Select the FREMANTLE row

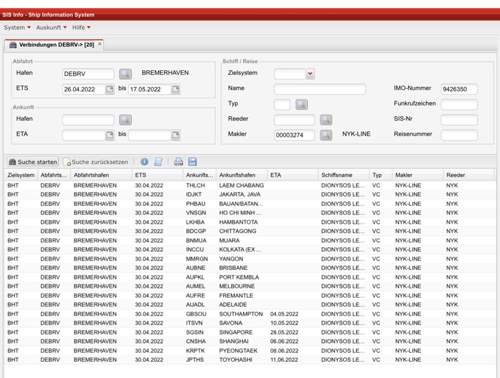click(x=250, y=296)
